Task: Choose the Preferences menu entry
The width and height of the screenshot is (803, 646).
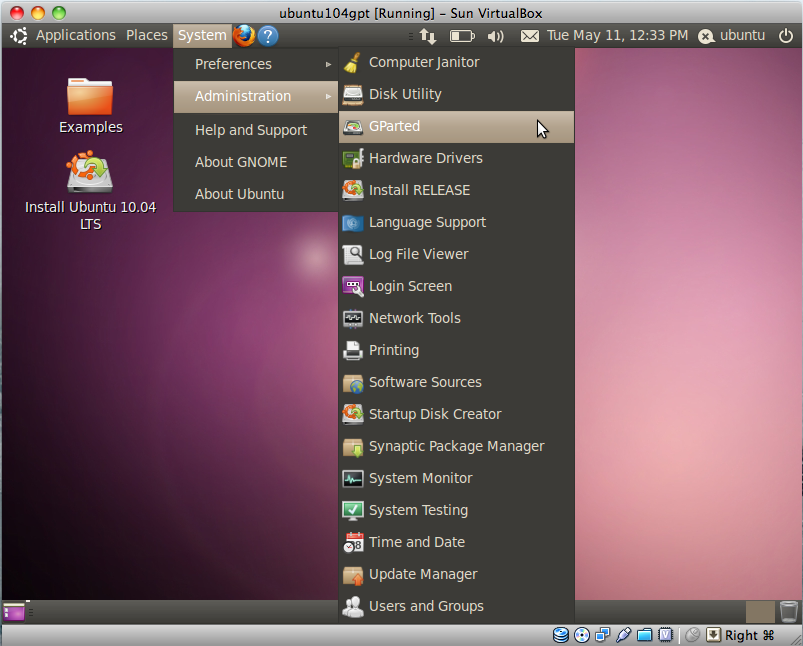Action: [256, 65]
